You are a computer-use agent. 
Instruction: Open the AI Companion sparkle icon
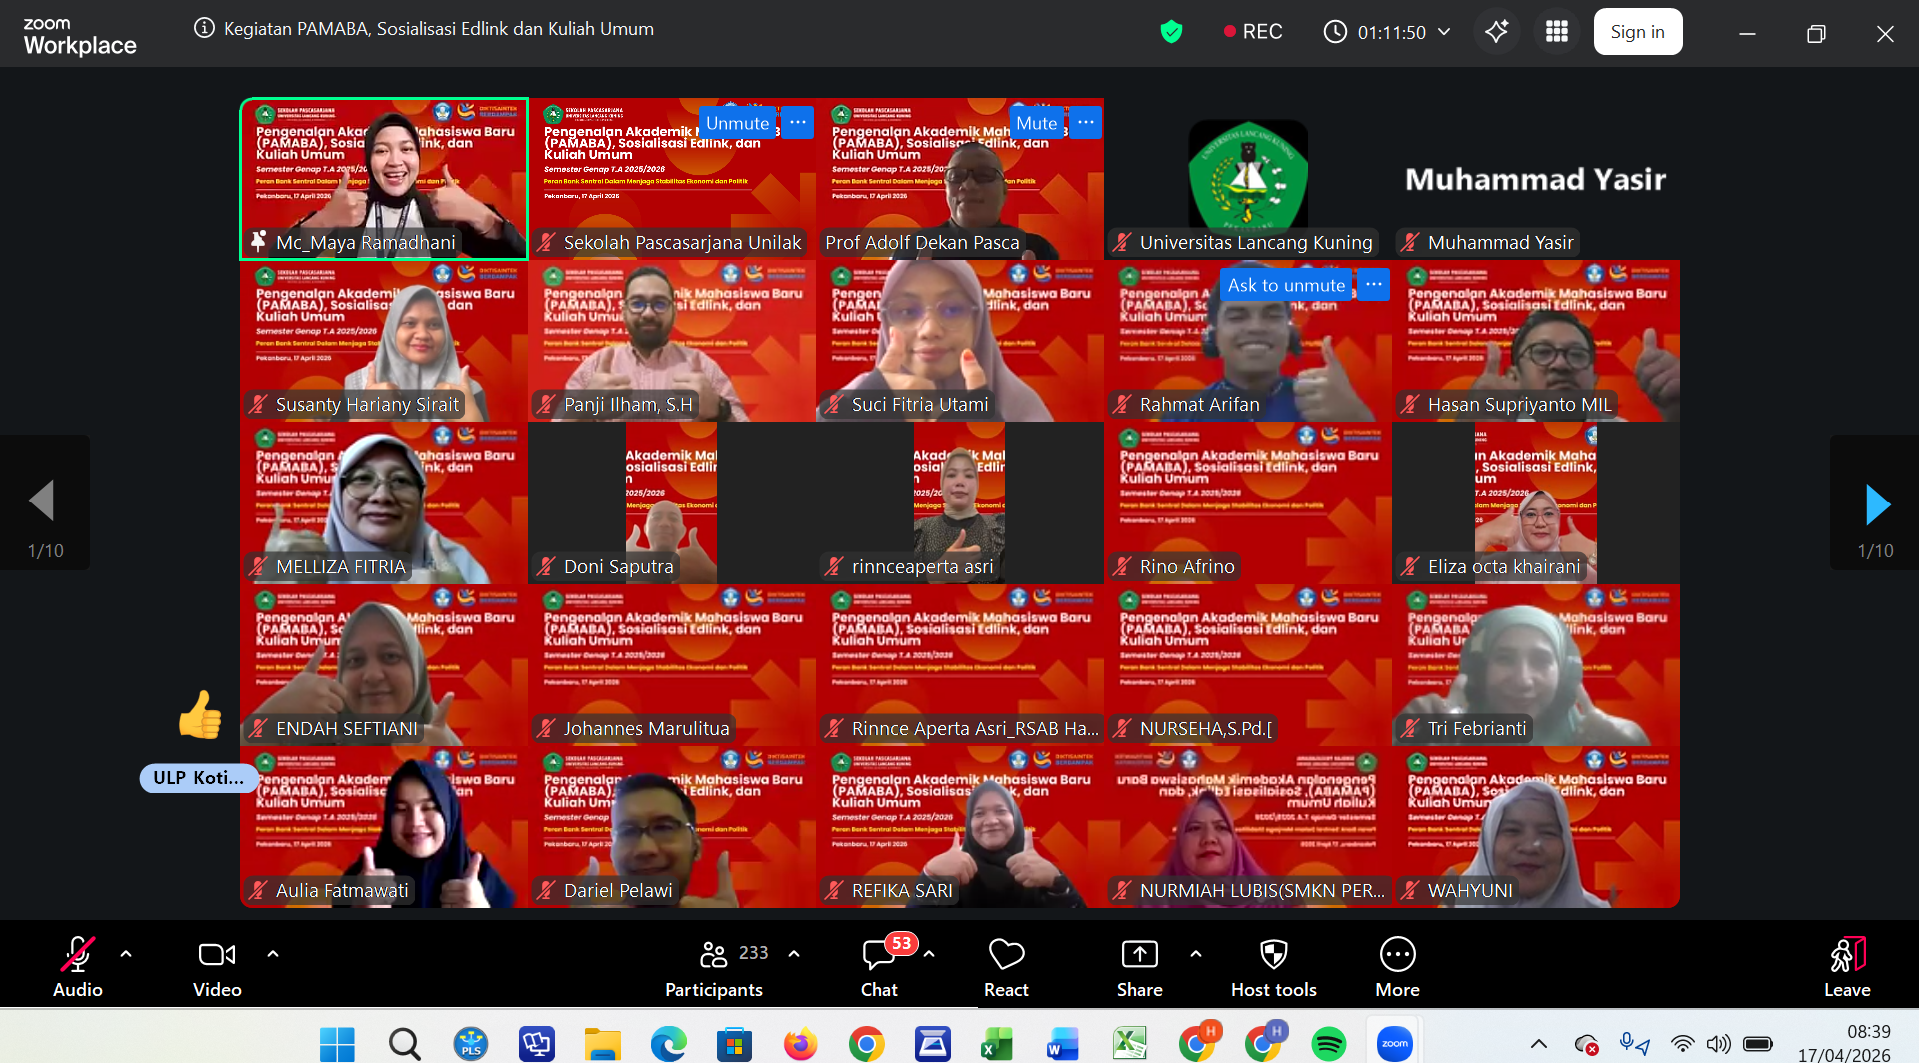coord(1496,32)
